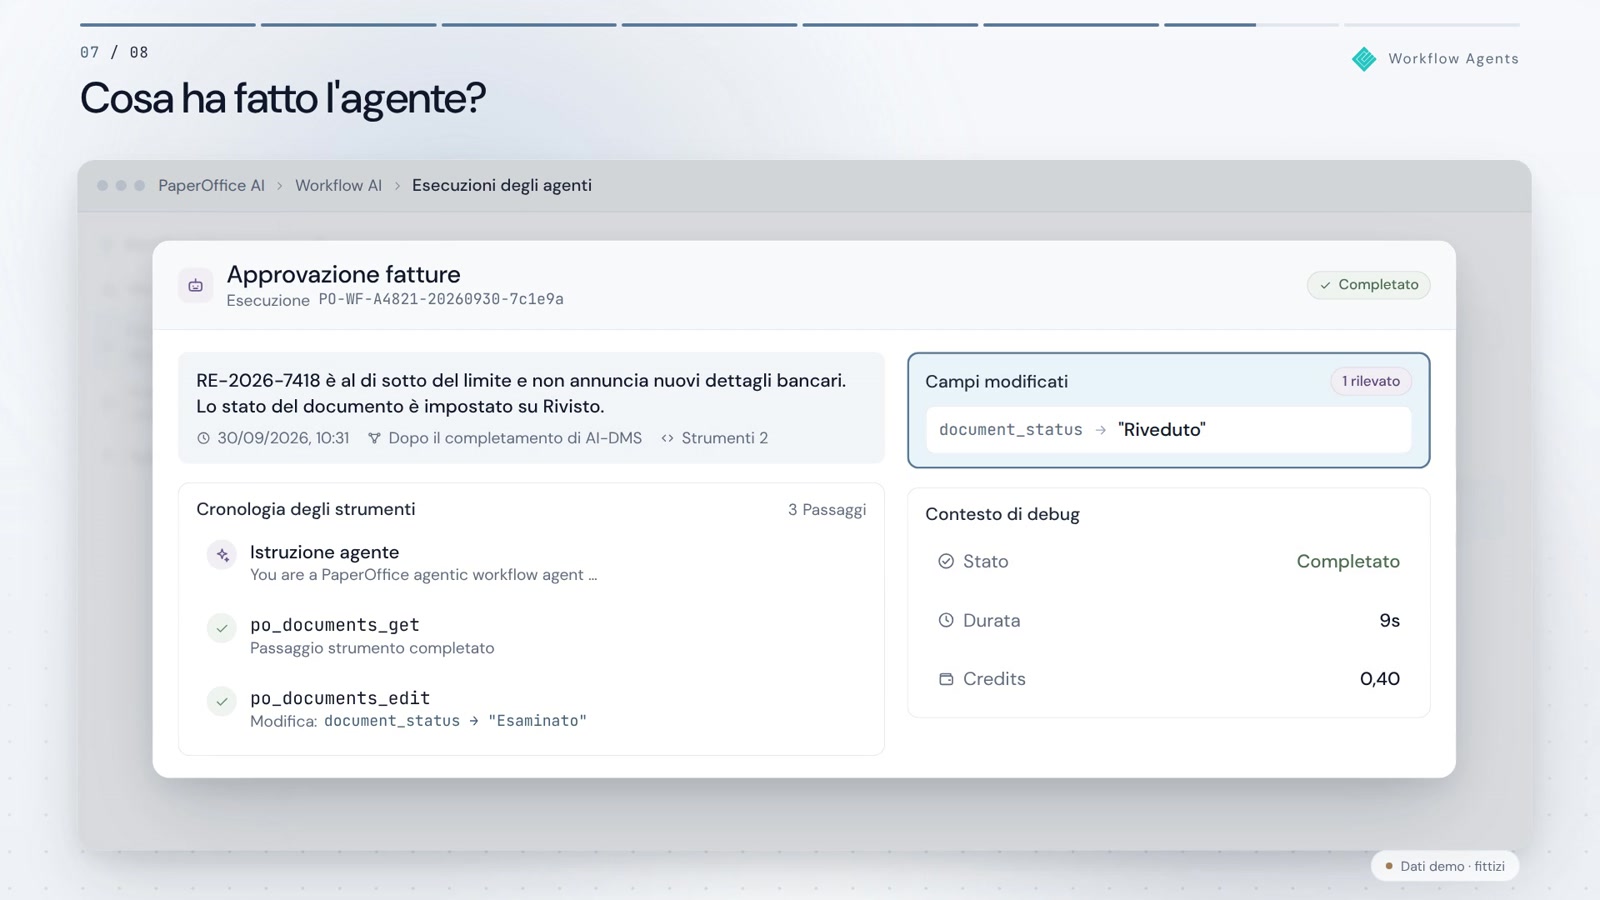The height and width of the screenshot is (900, 1600).
Task: Click the Cronologia degli strumenti heading
Action: pyautogui.click(x=306, y=509)
